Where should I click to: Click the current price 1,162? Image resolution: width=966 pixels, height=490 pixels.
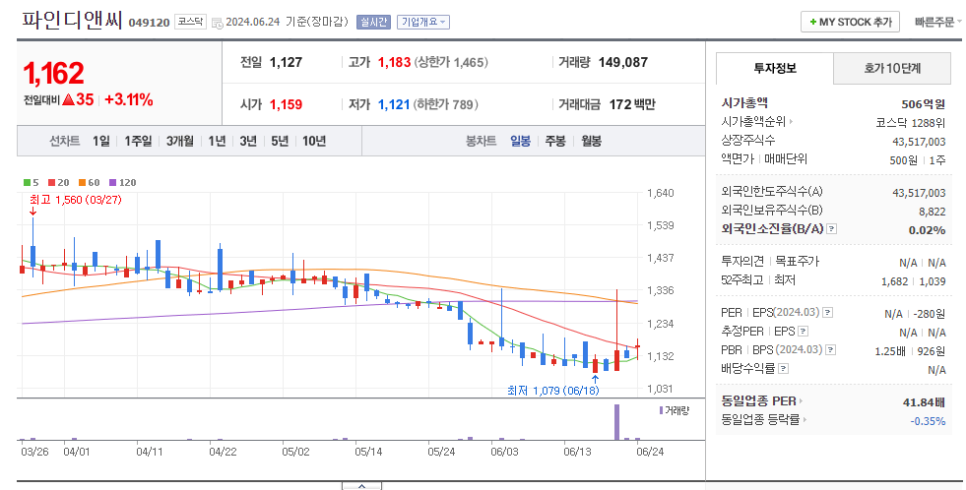[54, 73]
